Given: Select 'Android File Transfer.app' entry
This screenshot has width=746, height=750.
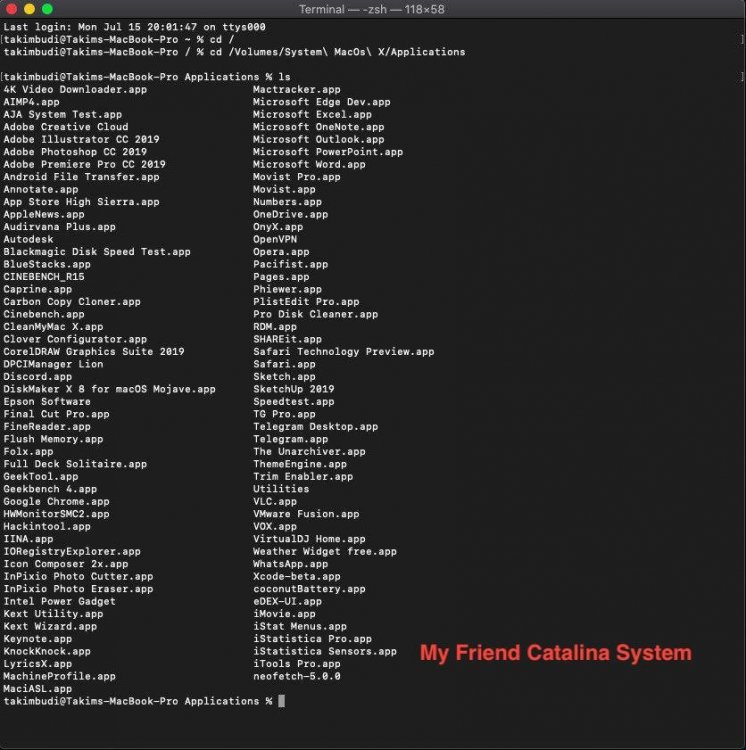Looking at the screenshot, I should pyautogui.click(x=81, y=176).
